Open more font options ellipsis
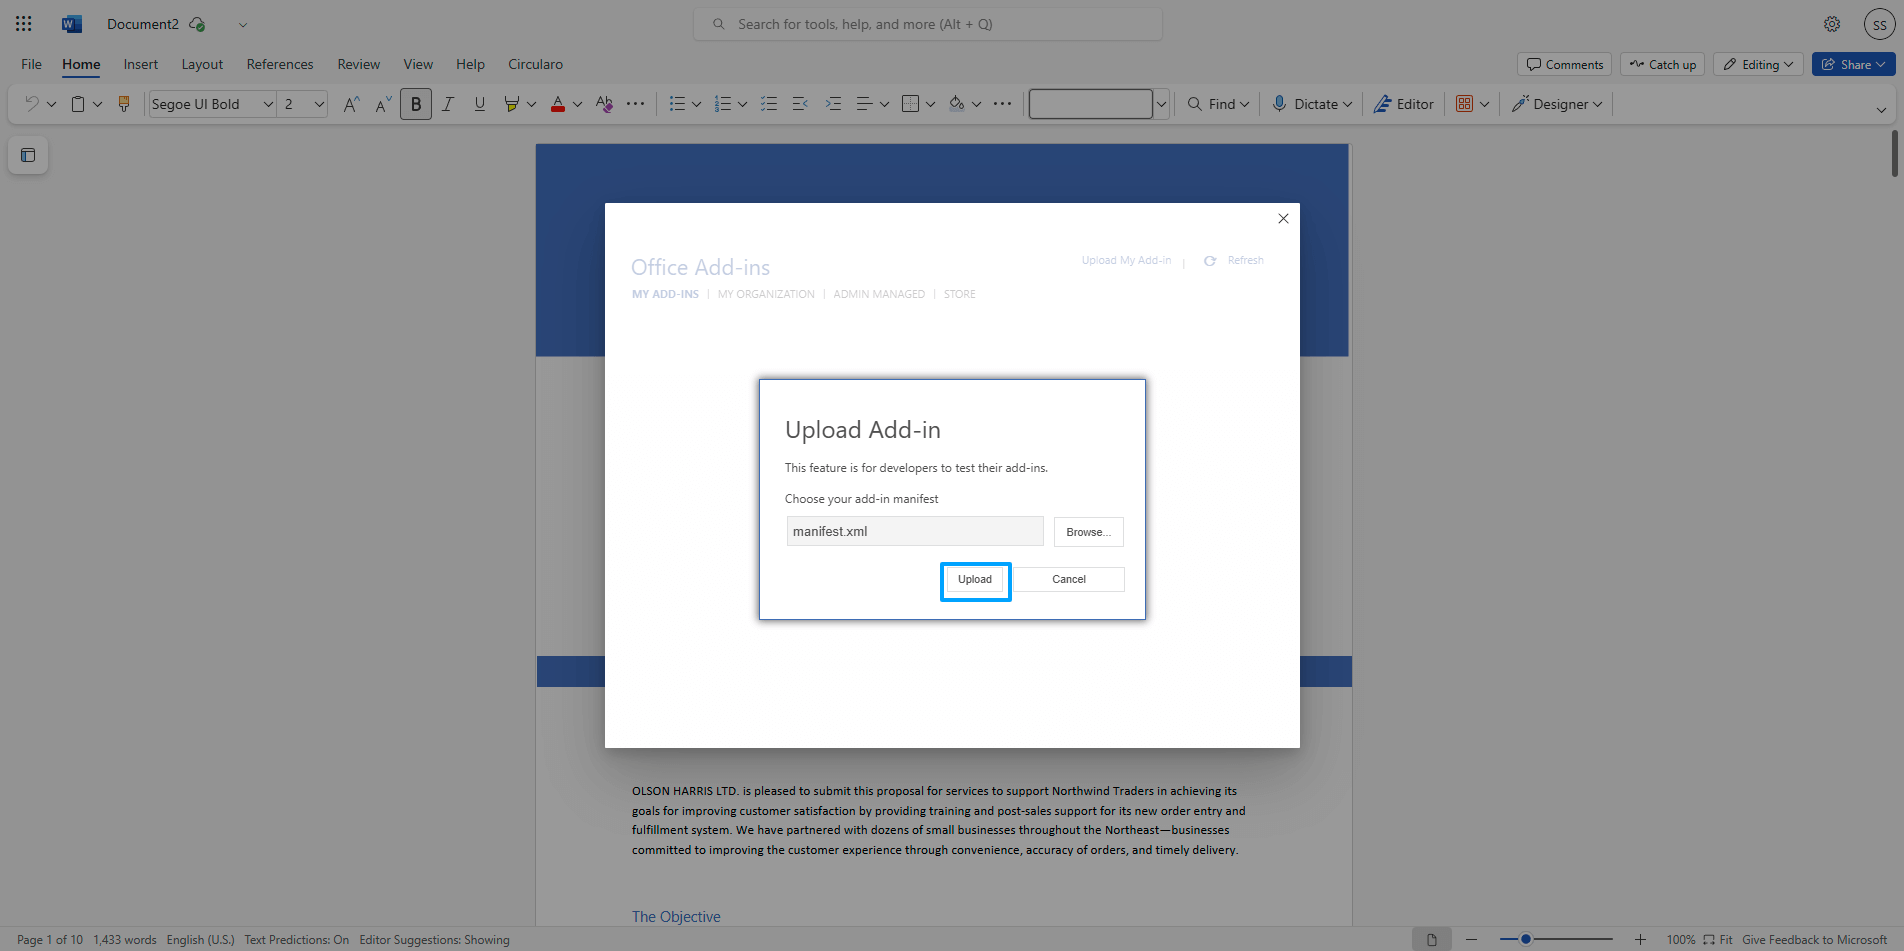The height and width of the screenshot is (951, 1904). click(636, 104)
